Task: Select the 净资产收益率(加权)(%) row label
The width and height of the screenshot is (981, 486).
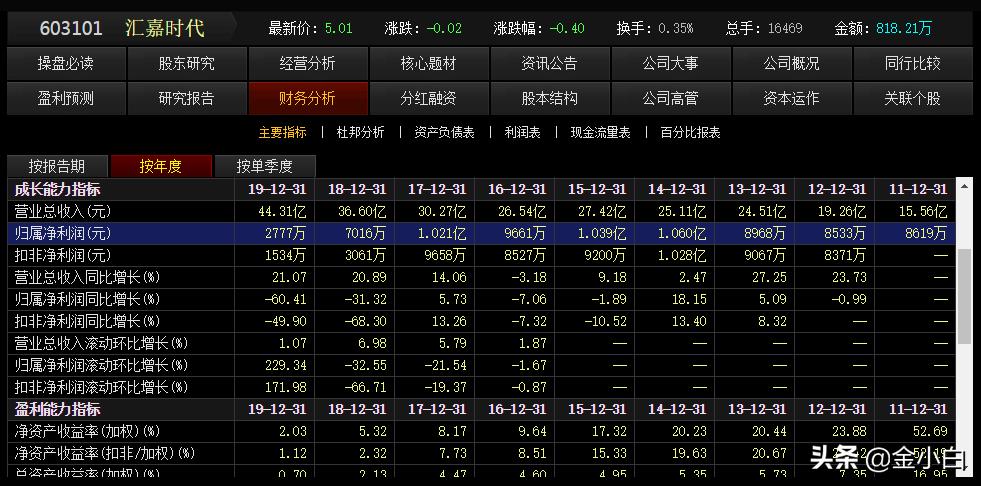Action: 87,431
